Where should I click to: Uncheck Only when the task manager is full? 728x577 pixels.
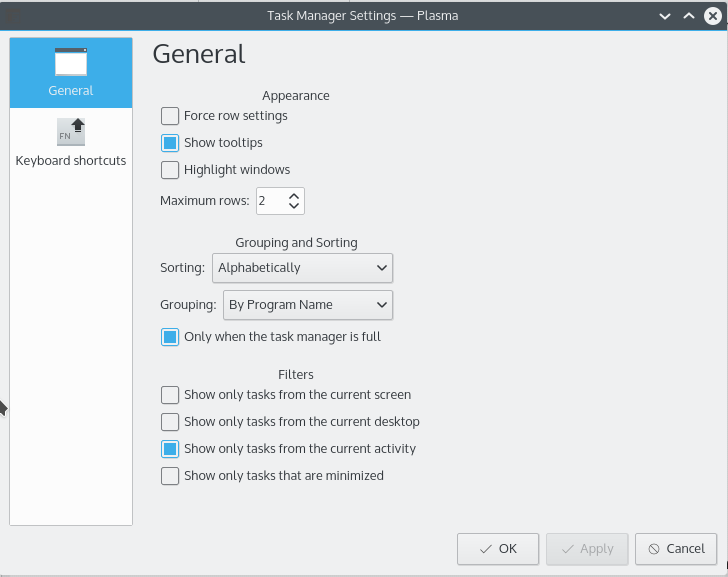point(170,337)
